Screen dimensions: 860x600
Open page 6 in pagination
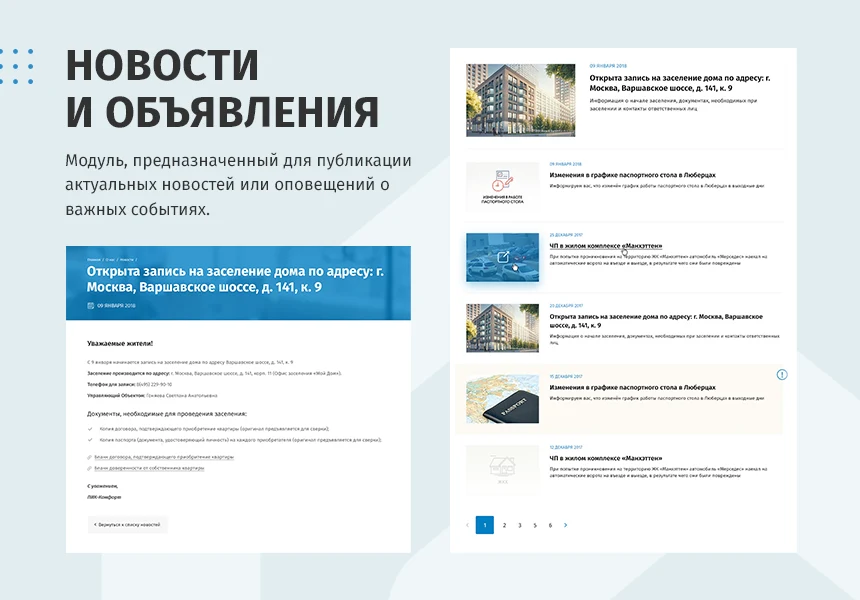pyautogui.click(x=550, y=525)
